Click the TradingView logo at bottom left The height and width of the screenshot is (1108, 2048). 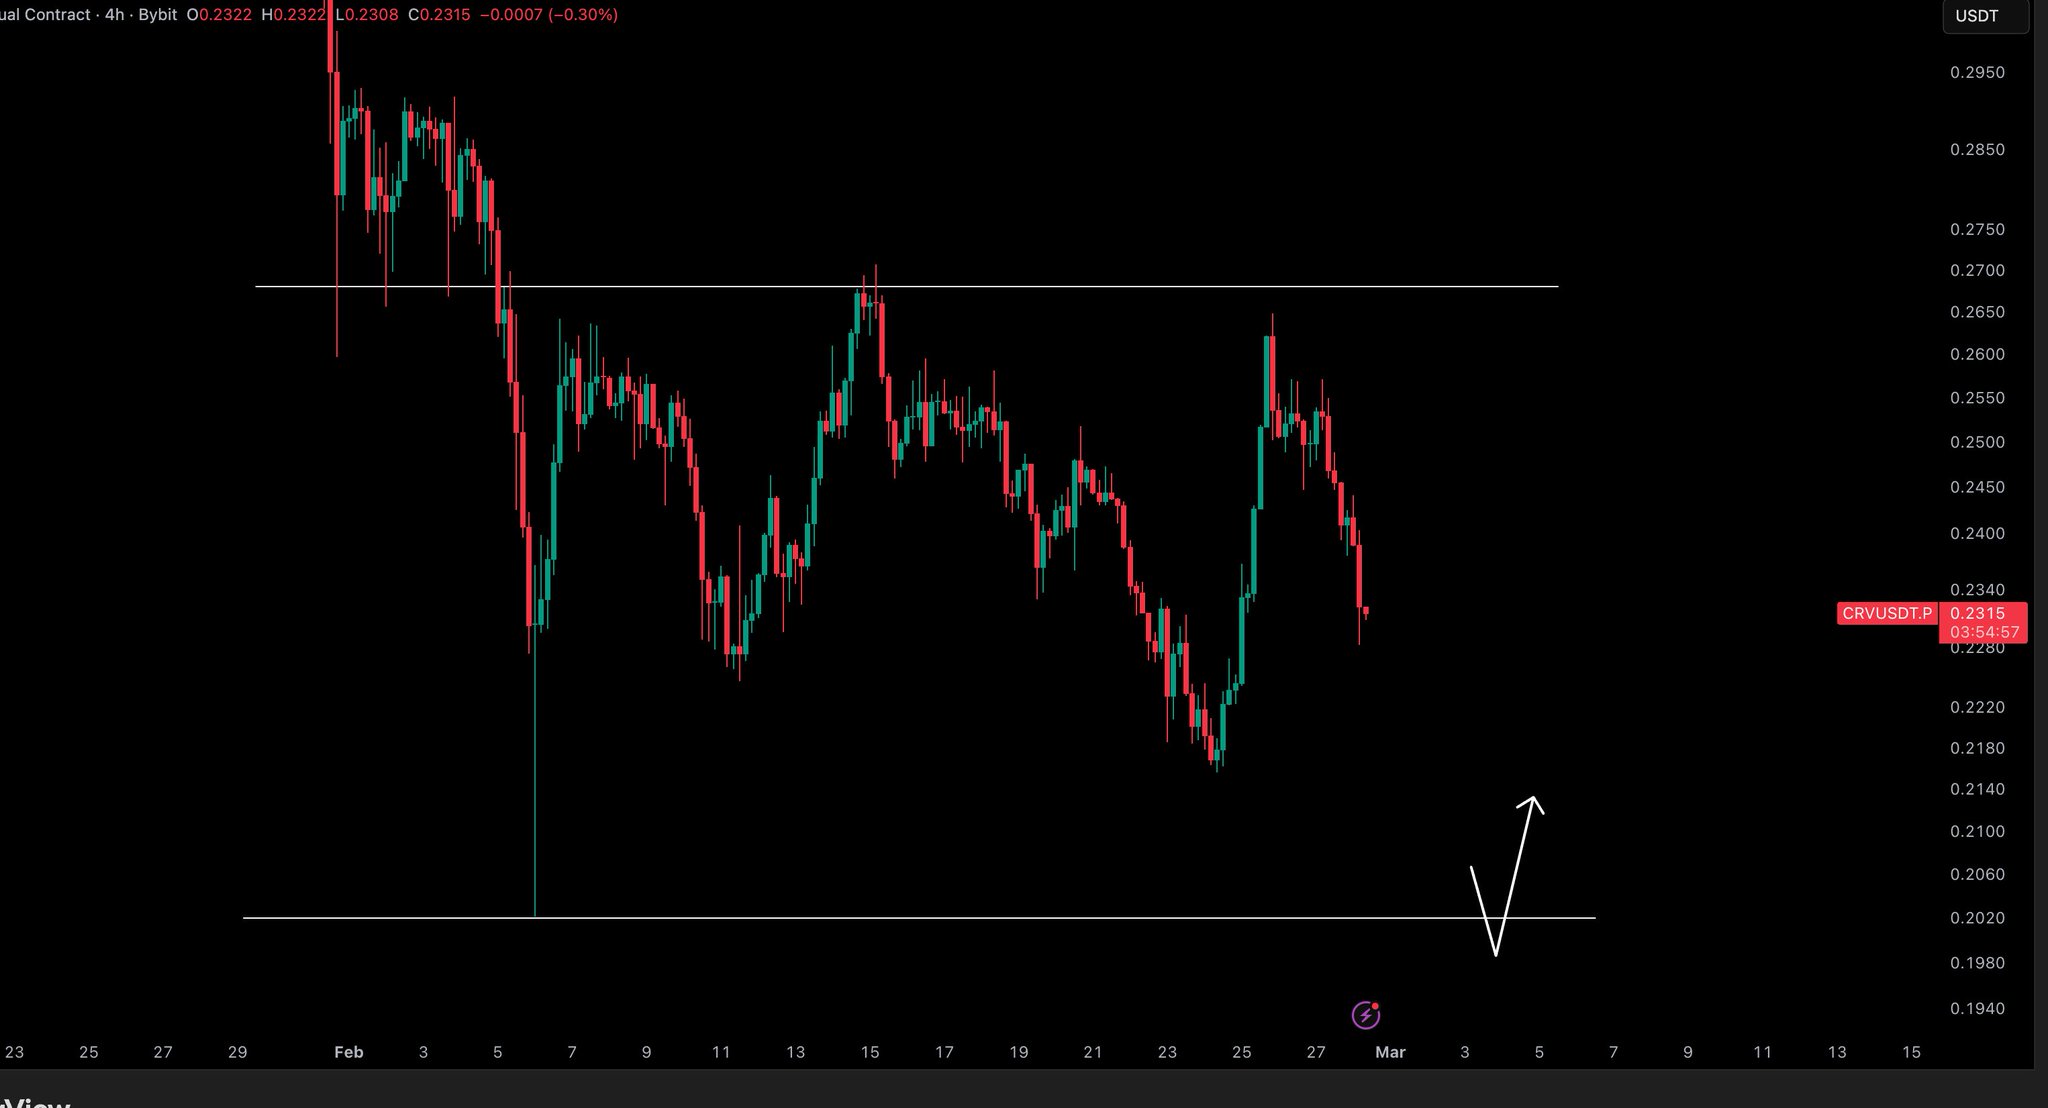coord(35,1100)
